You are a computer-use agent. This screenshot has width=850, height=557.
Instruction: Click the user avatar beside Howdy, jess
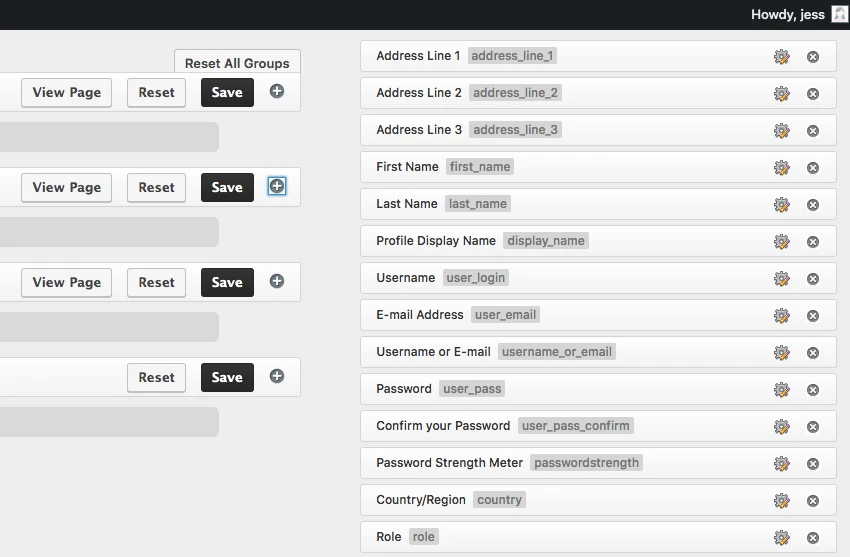pyautogui.click(x=839, y=14)
